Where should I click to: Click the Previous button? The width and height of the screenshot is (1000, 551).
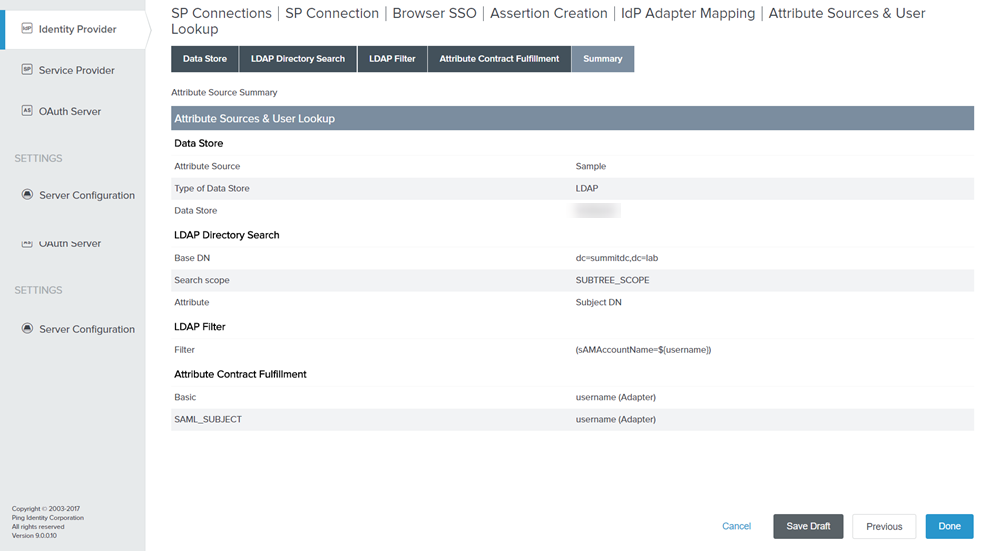click(884, 526)
